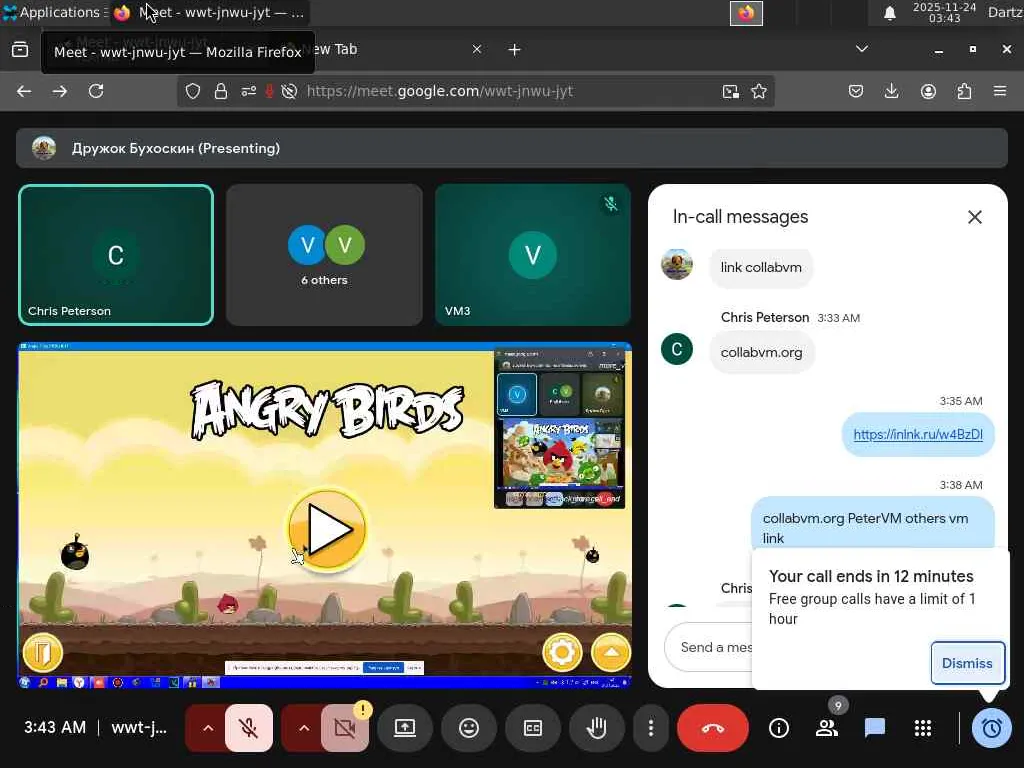Raise hand in the meeting
This screenshot has height=768, width=1024.
pos(596,728)
